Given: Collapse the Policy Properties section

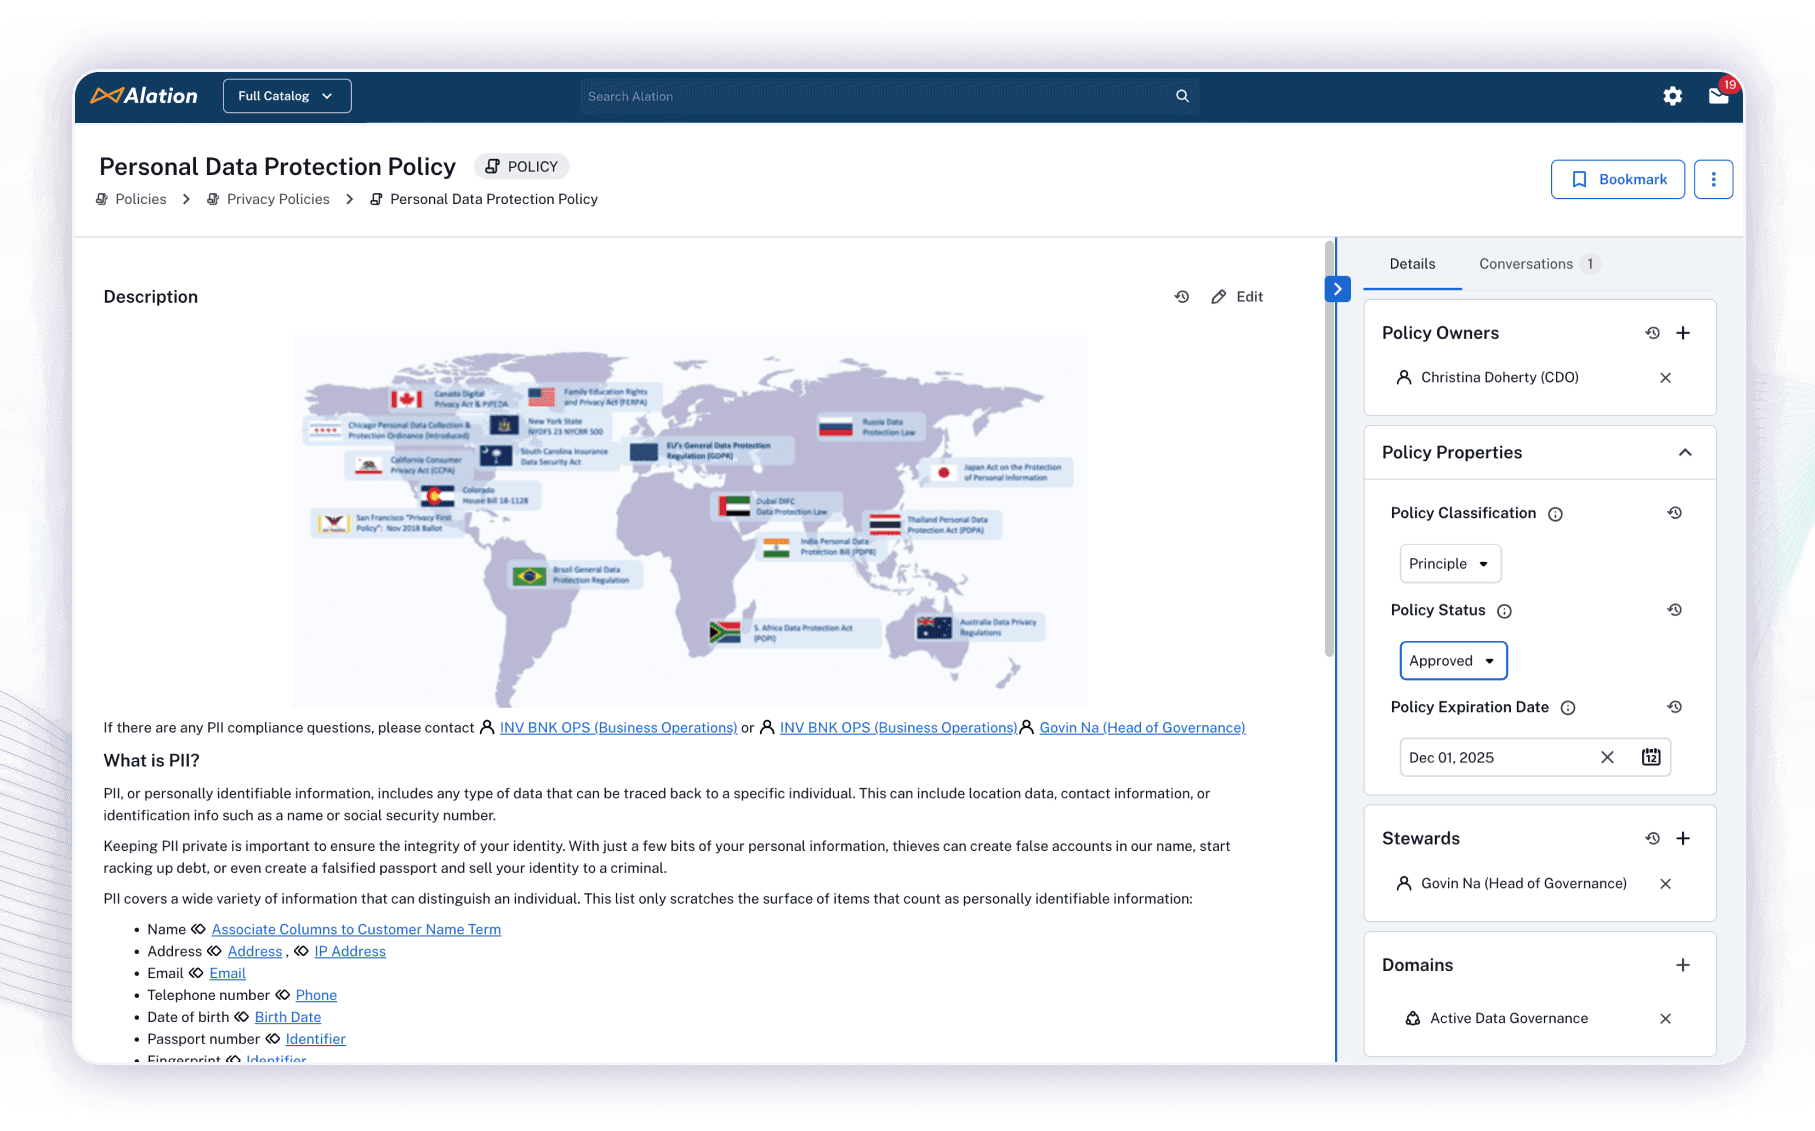Looking at the screenshot, I should click(x=1686, y=452).
